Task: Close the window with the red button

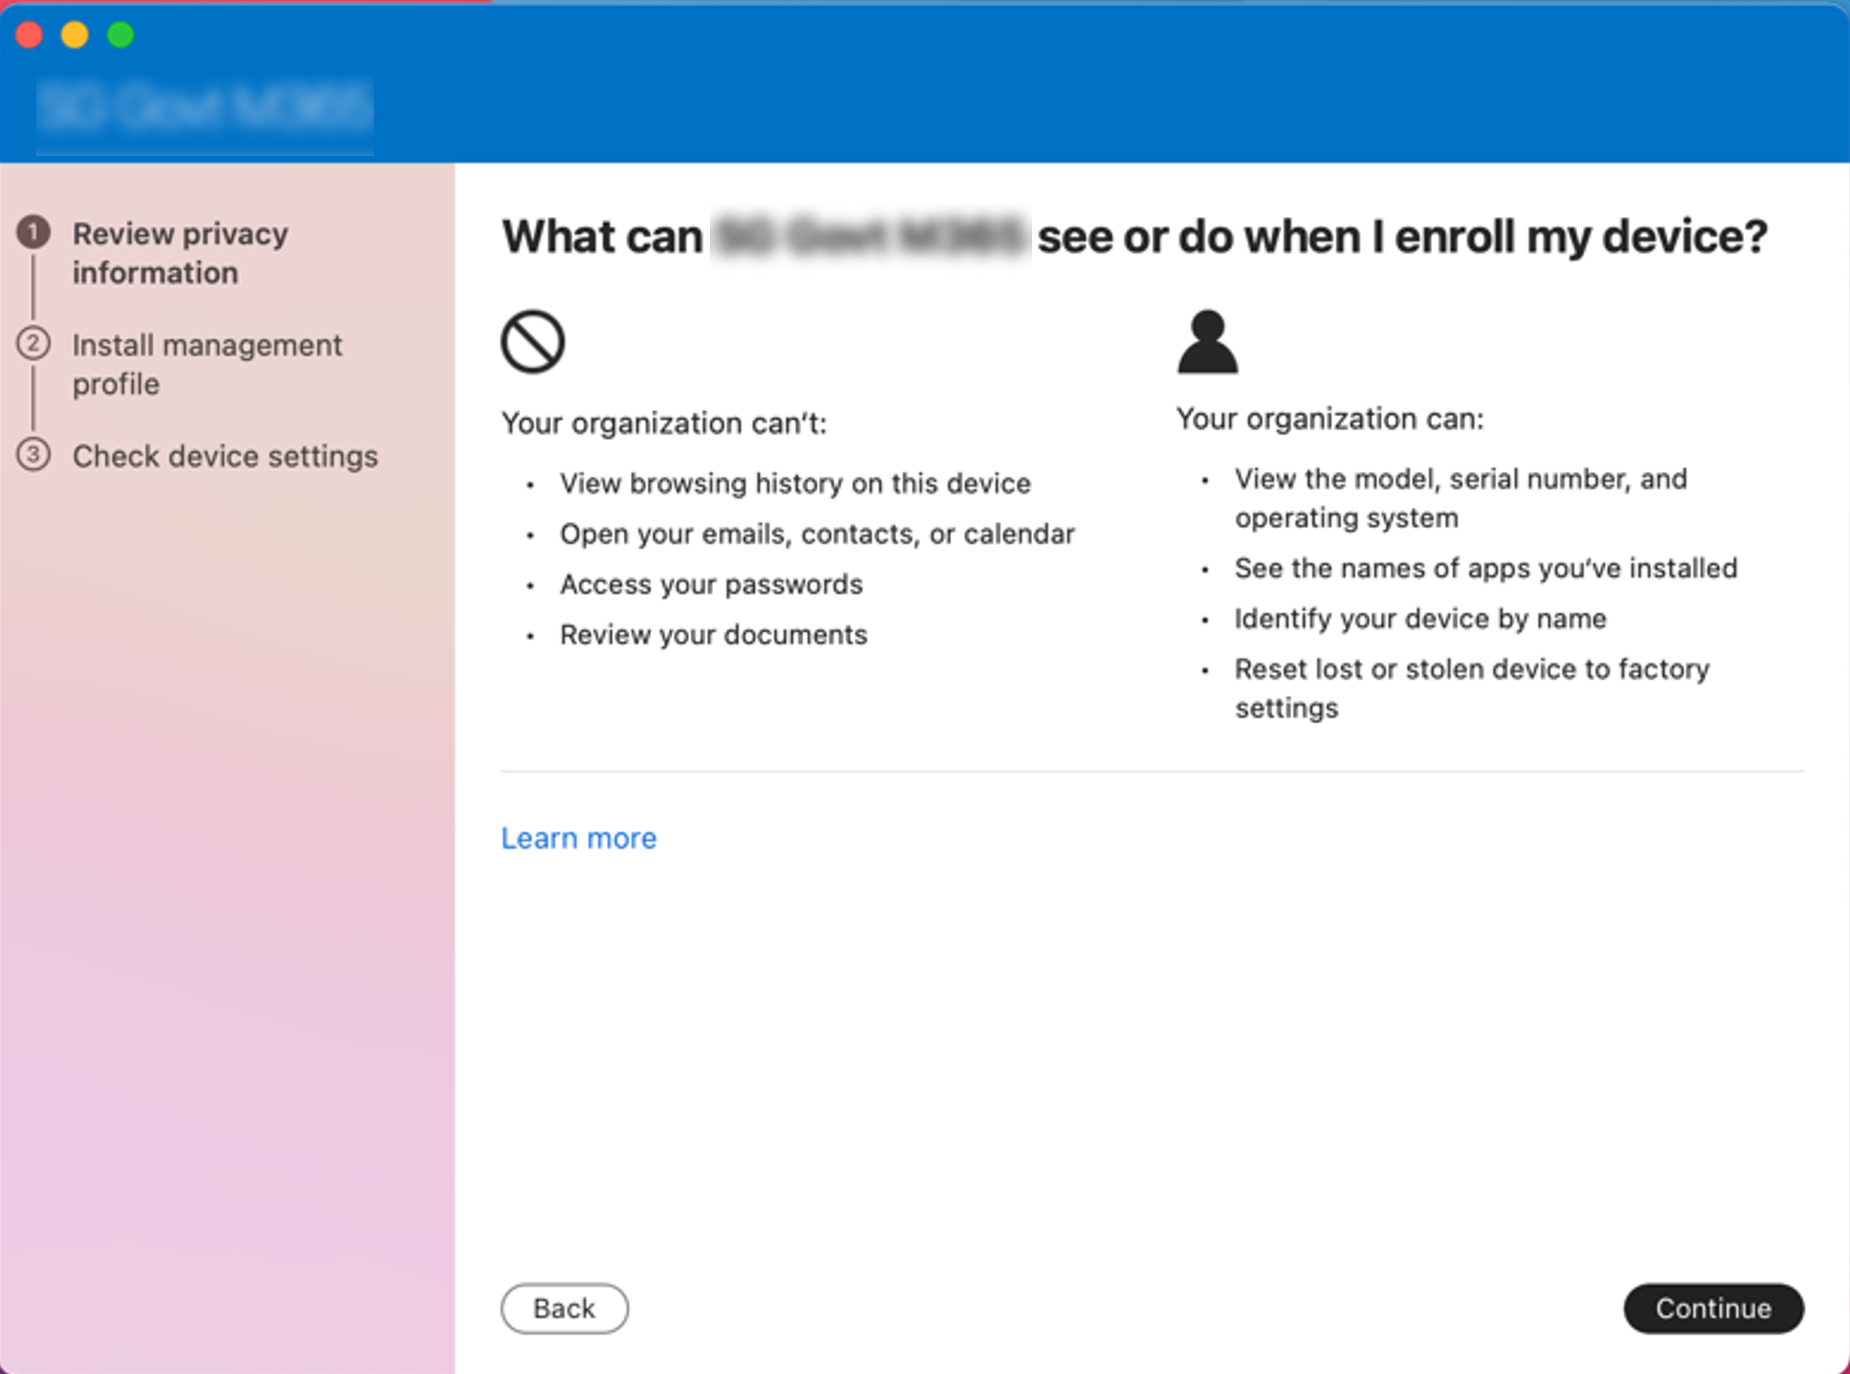Action: click(29, 35)
